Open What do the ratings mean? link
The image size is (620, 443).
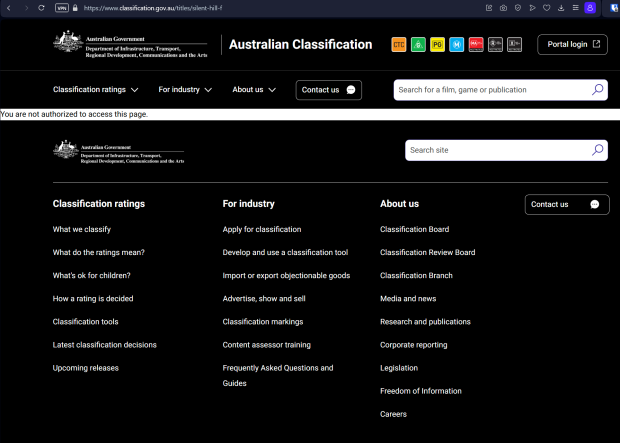99,252
